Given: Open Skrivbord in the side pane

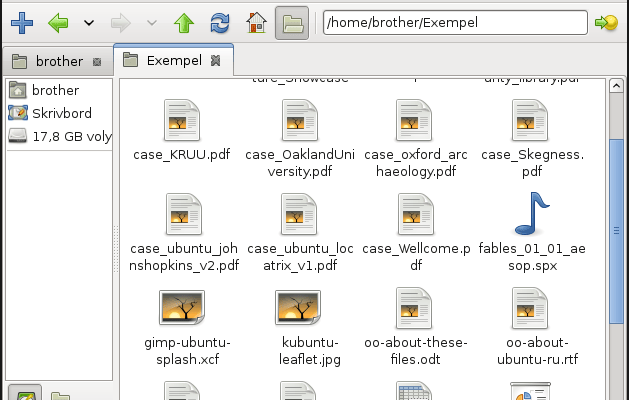Looking at the screenshot, I should click(x=59, y=113).
